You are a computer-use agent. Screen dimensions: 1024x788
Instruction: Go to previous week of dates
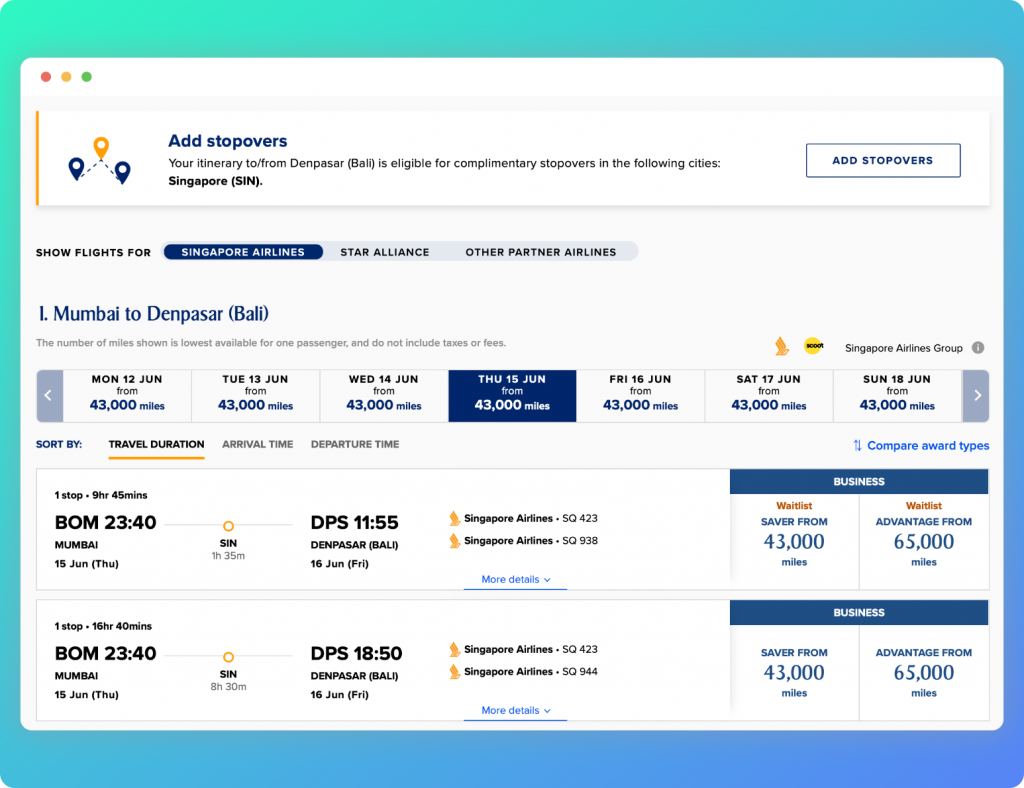pyautogui.click(x=49, y=396)
